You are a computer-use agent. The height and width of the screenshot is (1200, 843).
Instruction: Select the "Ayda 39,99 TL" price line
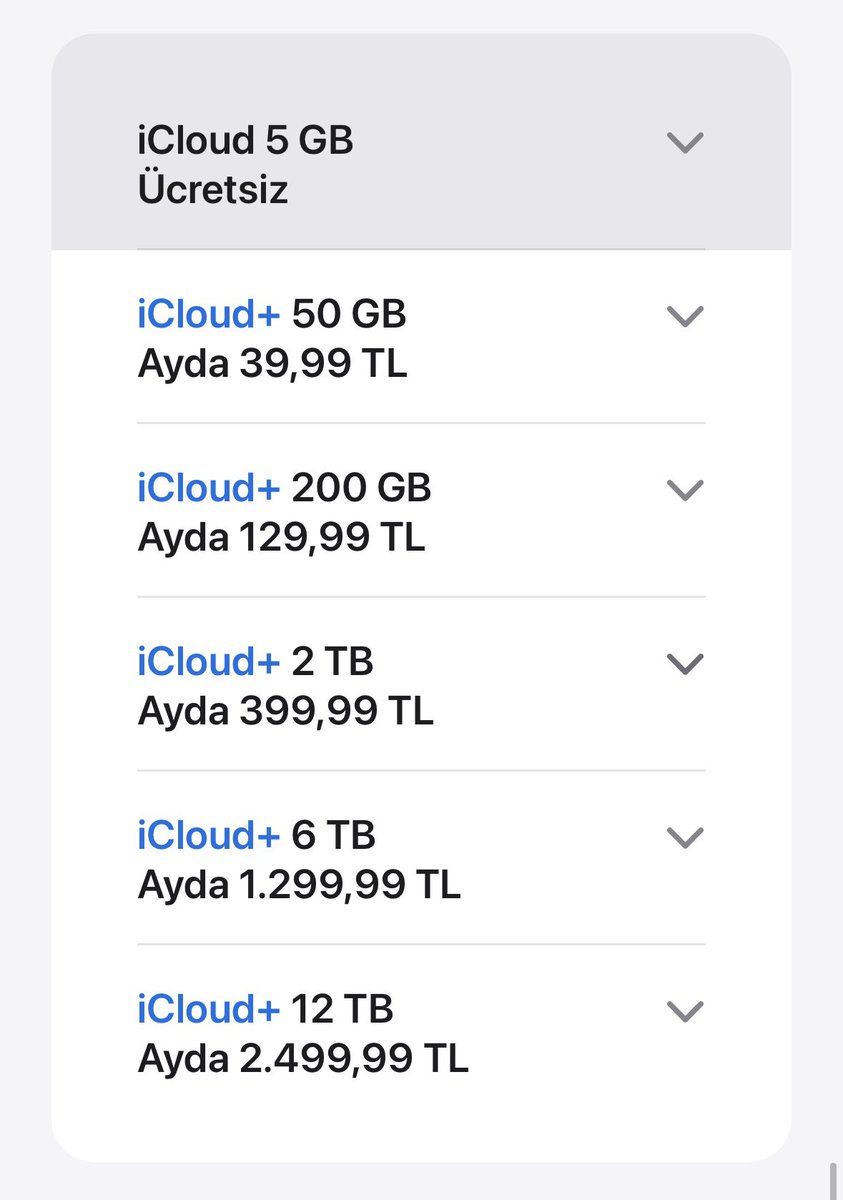click(272, 365)
